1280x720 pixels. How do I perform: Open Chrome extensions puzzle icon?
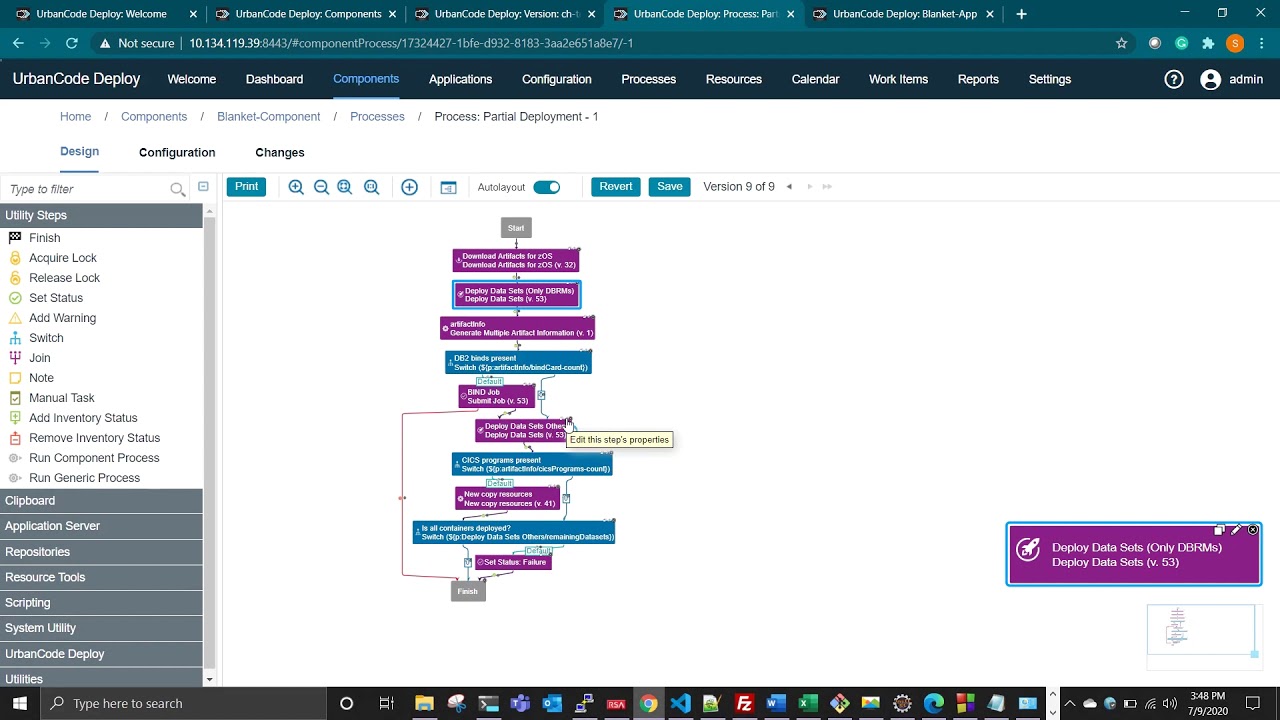[x=1208, y=43]
